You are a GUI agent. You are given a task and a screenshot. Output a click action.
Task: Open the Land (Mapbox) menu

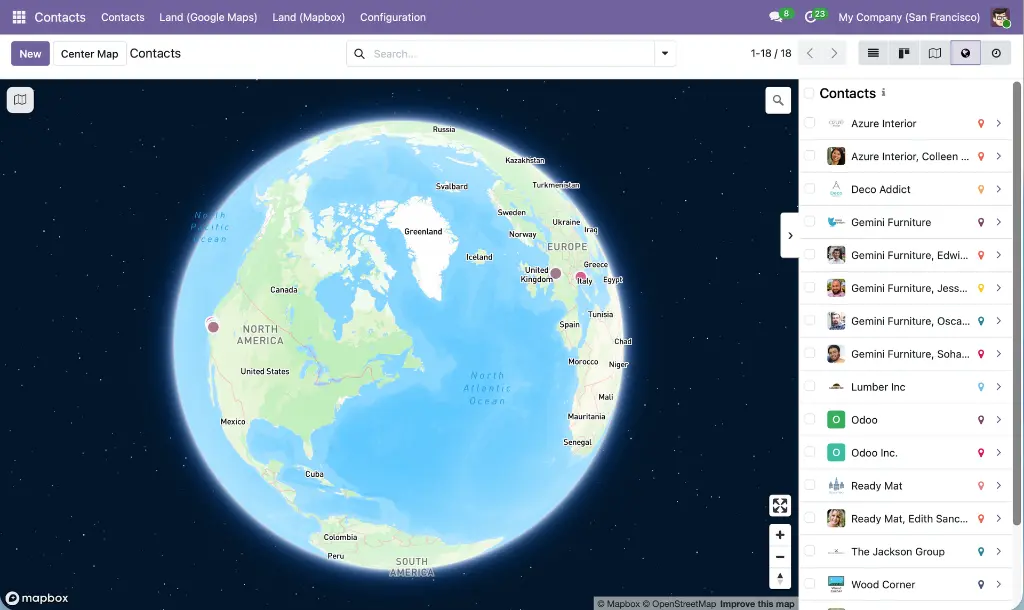308,17
